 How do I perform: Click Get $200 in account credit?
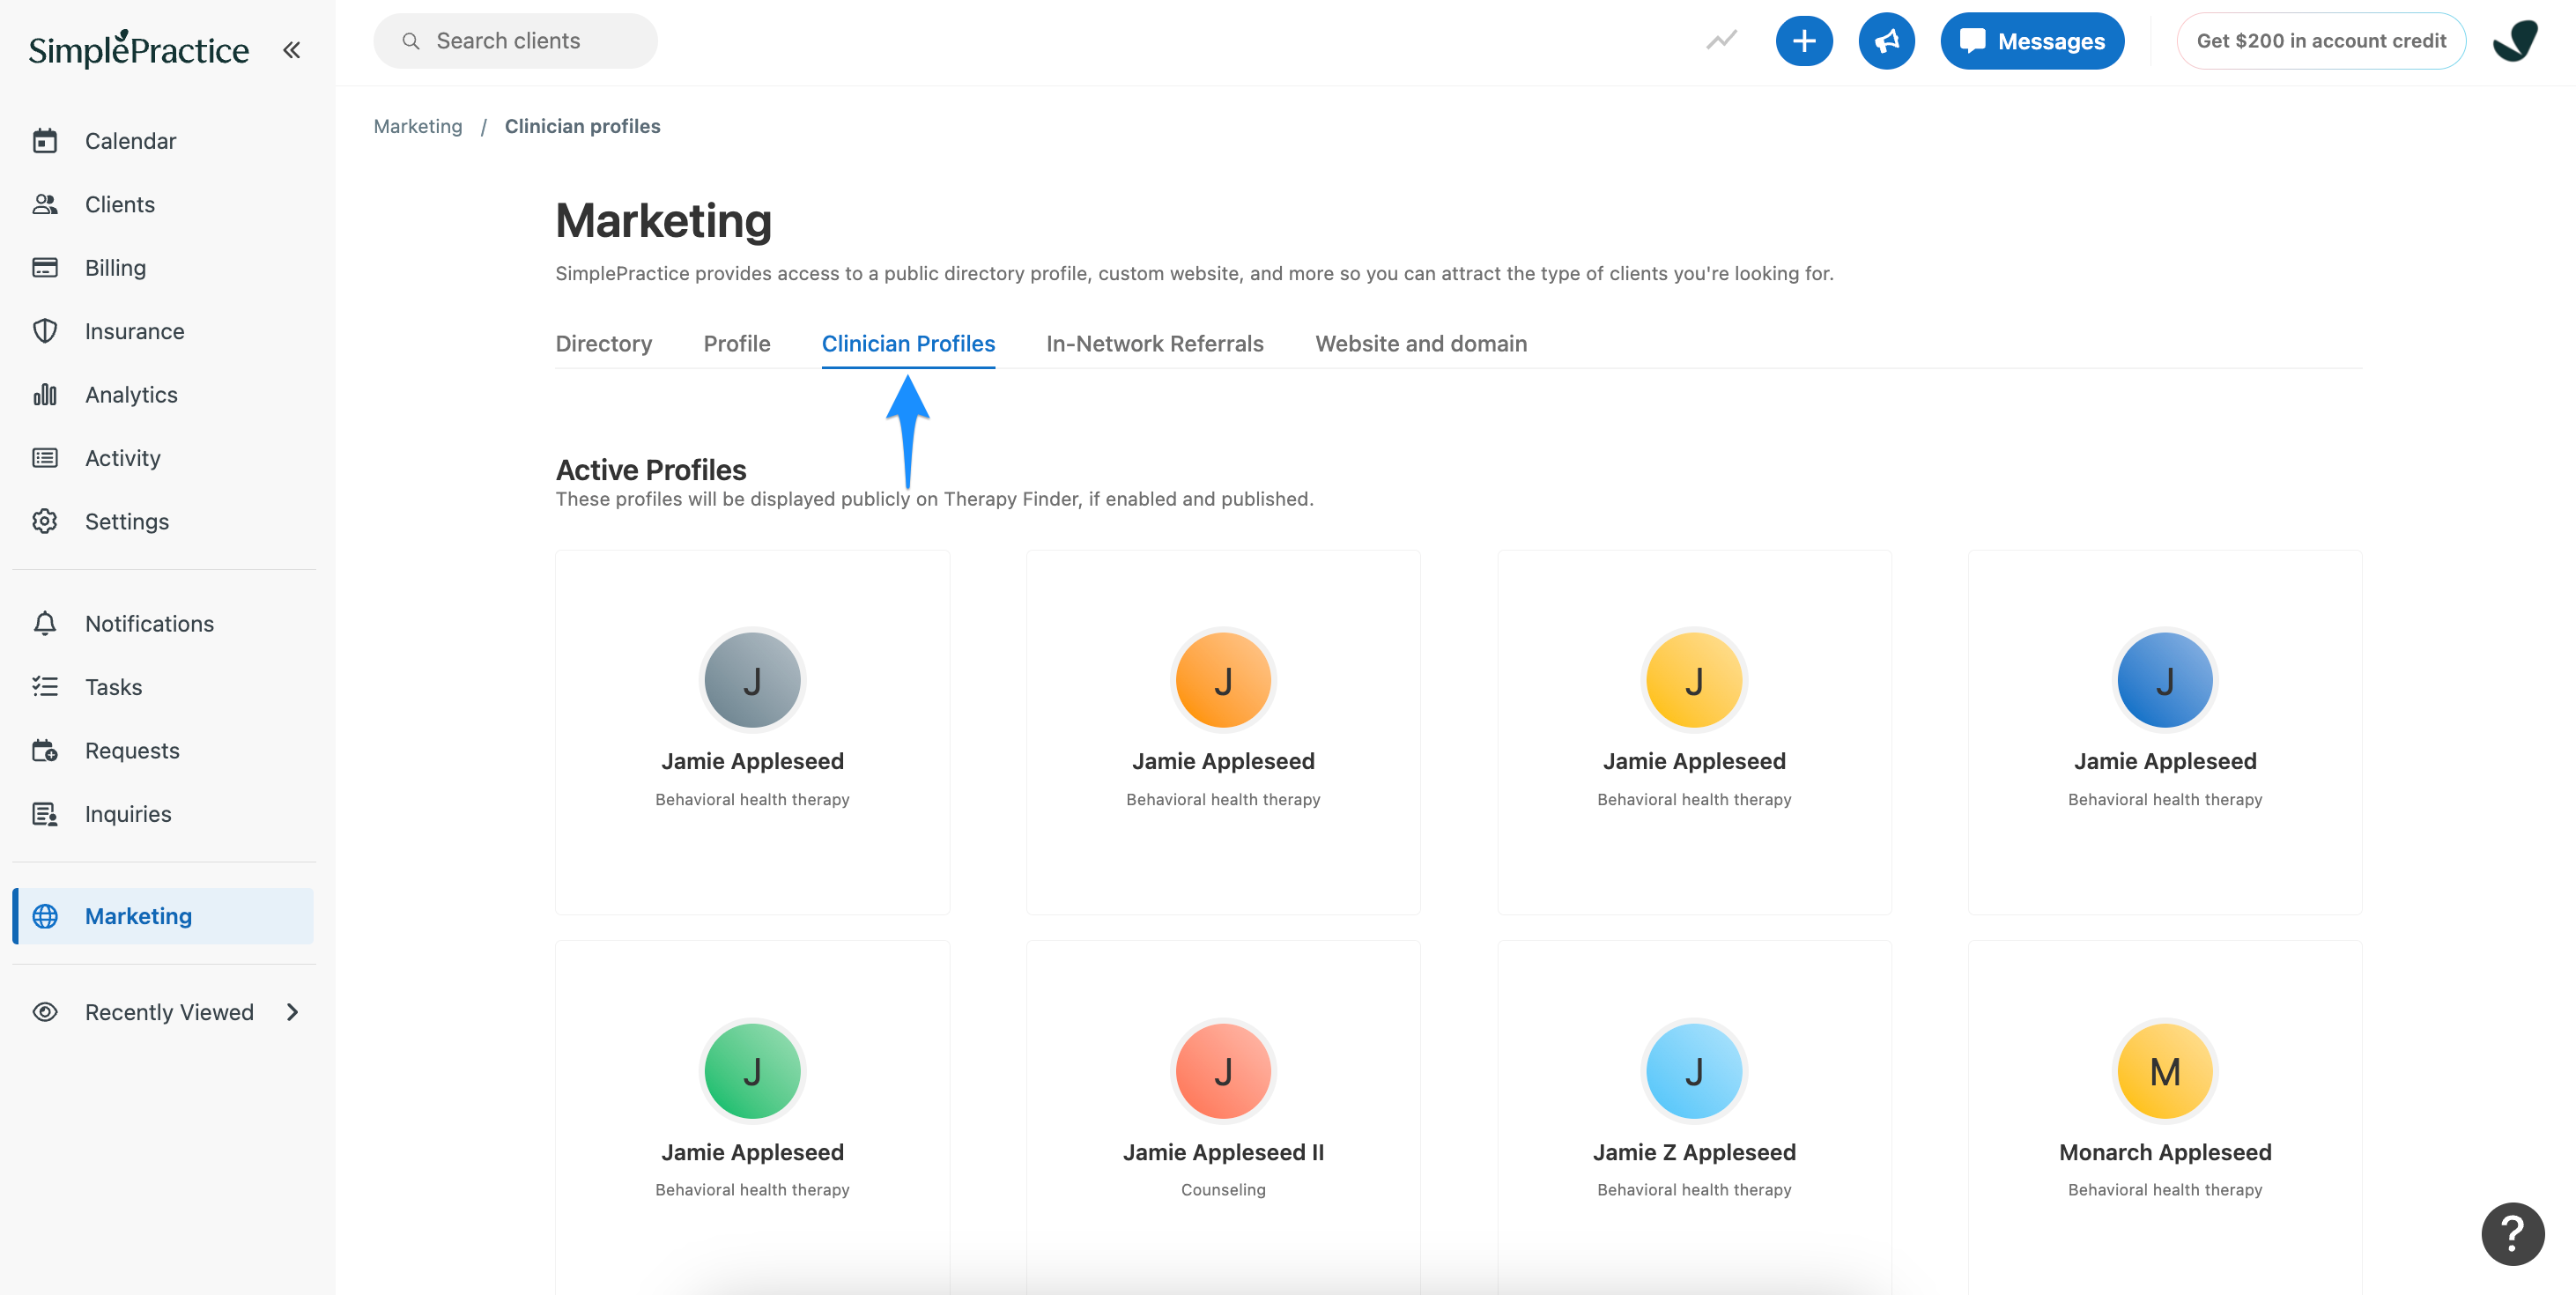click(x=2321, y=41)
